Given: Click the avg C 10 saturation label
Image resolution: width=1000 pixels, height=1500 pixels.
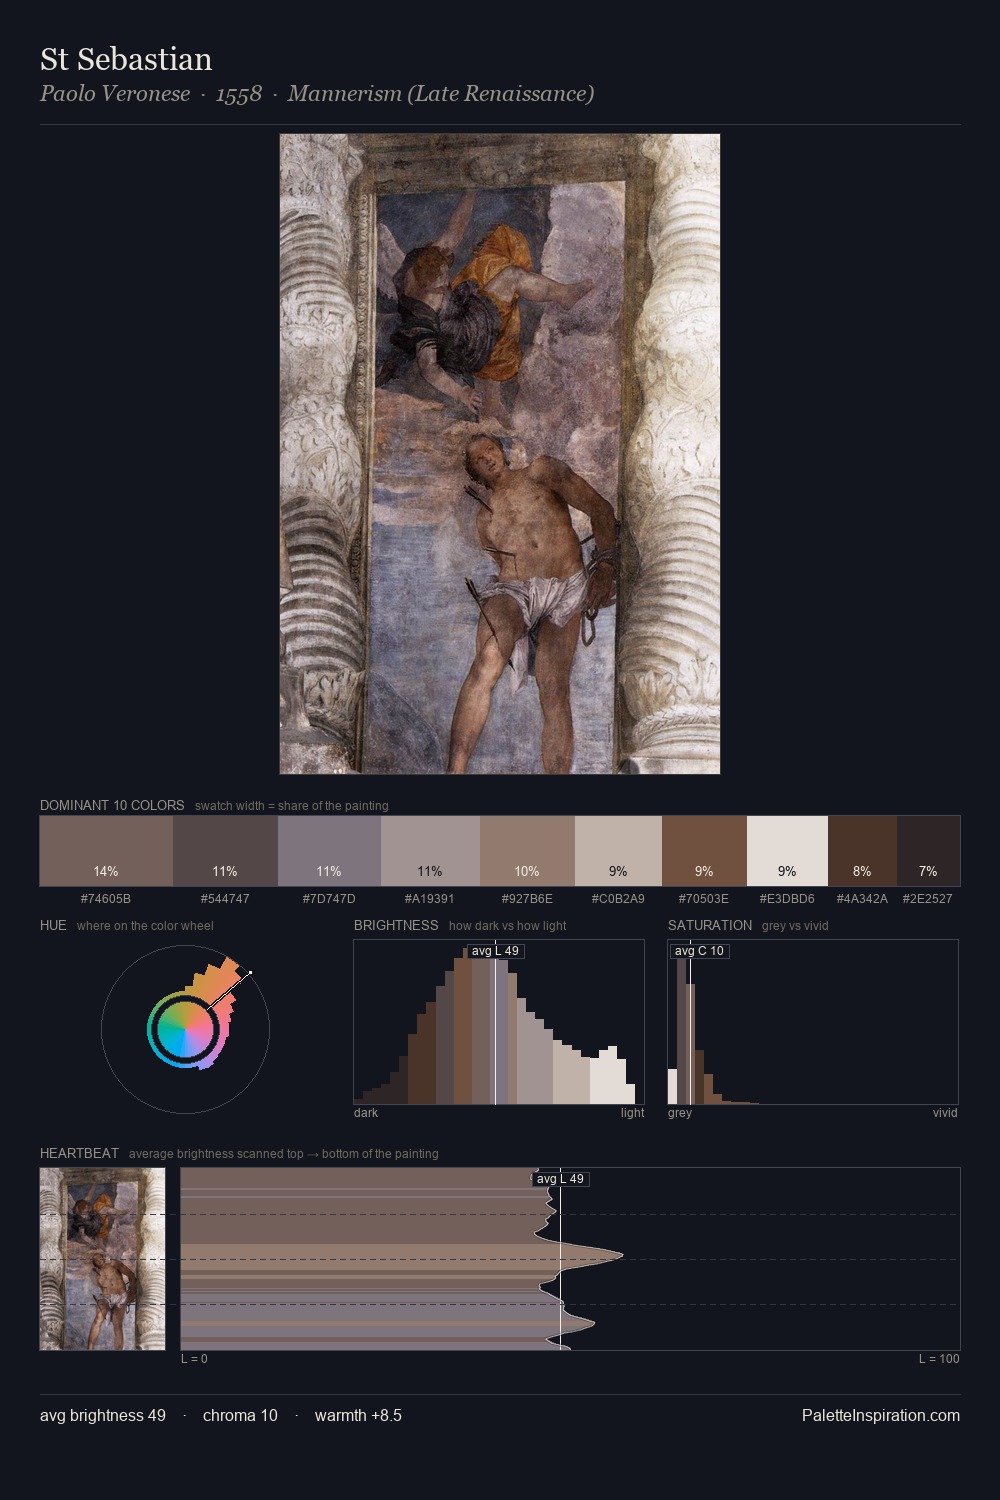Looking at the screenshot, I should pos(699,951).
